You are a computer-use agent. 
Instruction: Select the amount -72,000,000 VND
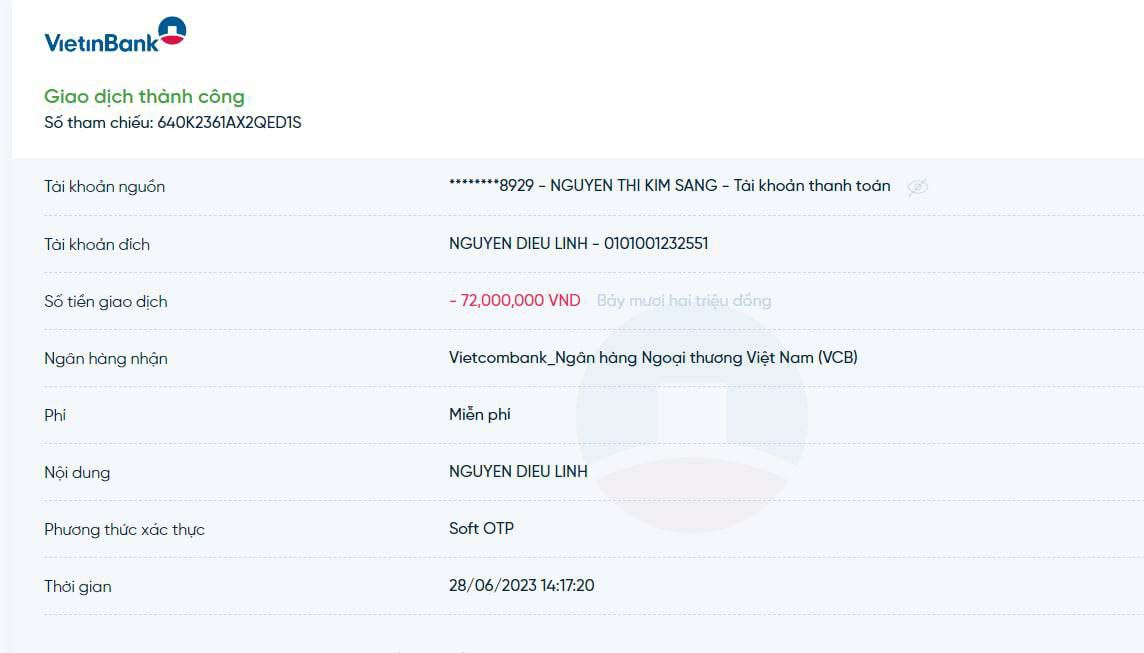click(x=515, y=300)
